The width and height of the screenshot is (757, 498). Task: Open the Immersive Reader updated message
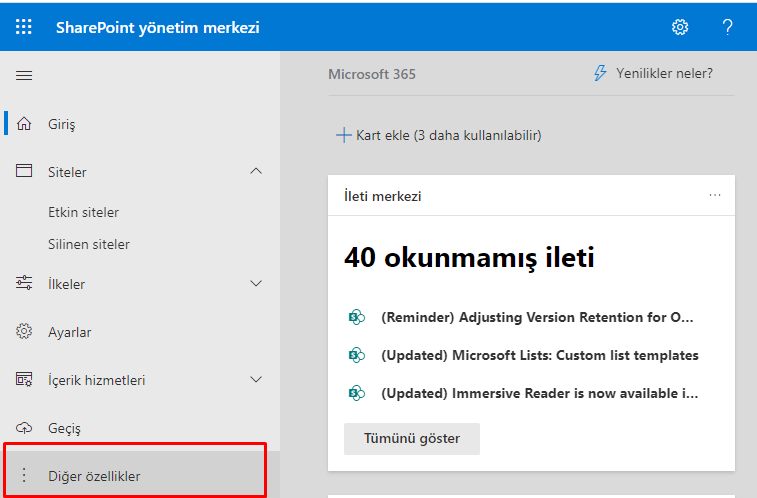539,393
